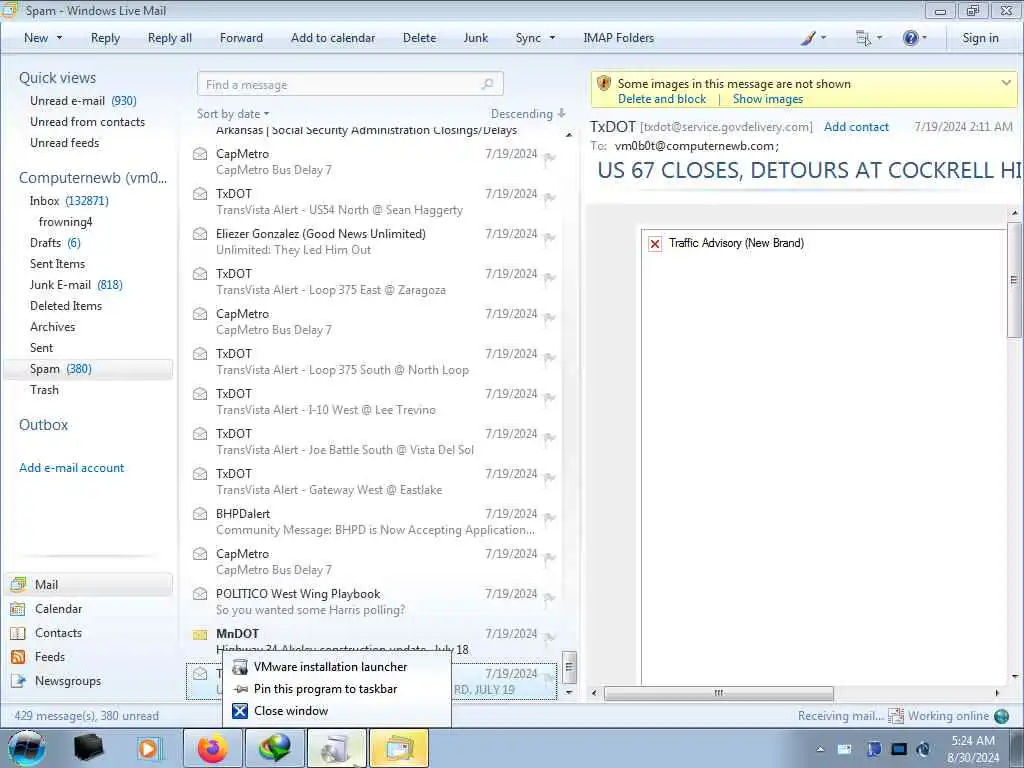Flag TxDOT Joe Battle South message
The height and width of the screenshot is (768, 1024).
point(550,438)
